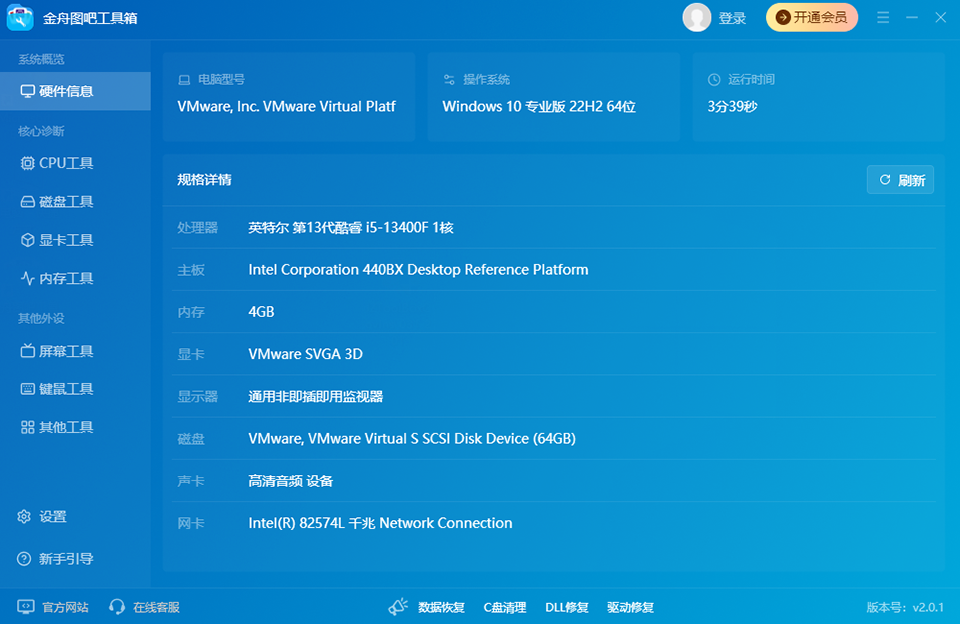Image resolution: width=960 pixels, height=624 pixels.
Task: Click the 官方网站 monitor icon
Action: pos(26,607)
